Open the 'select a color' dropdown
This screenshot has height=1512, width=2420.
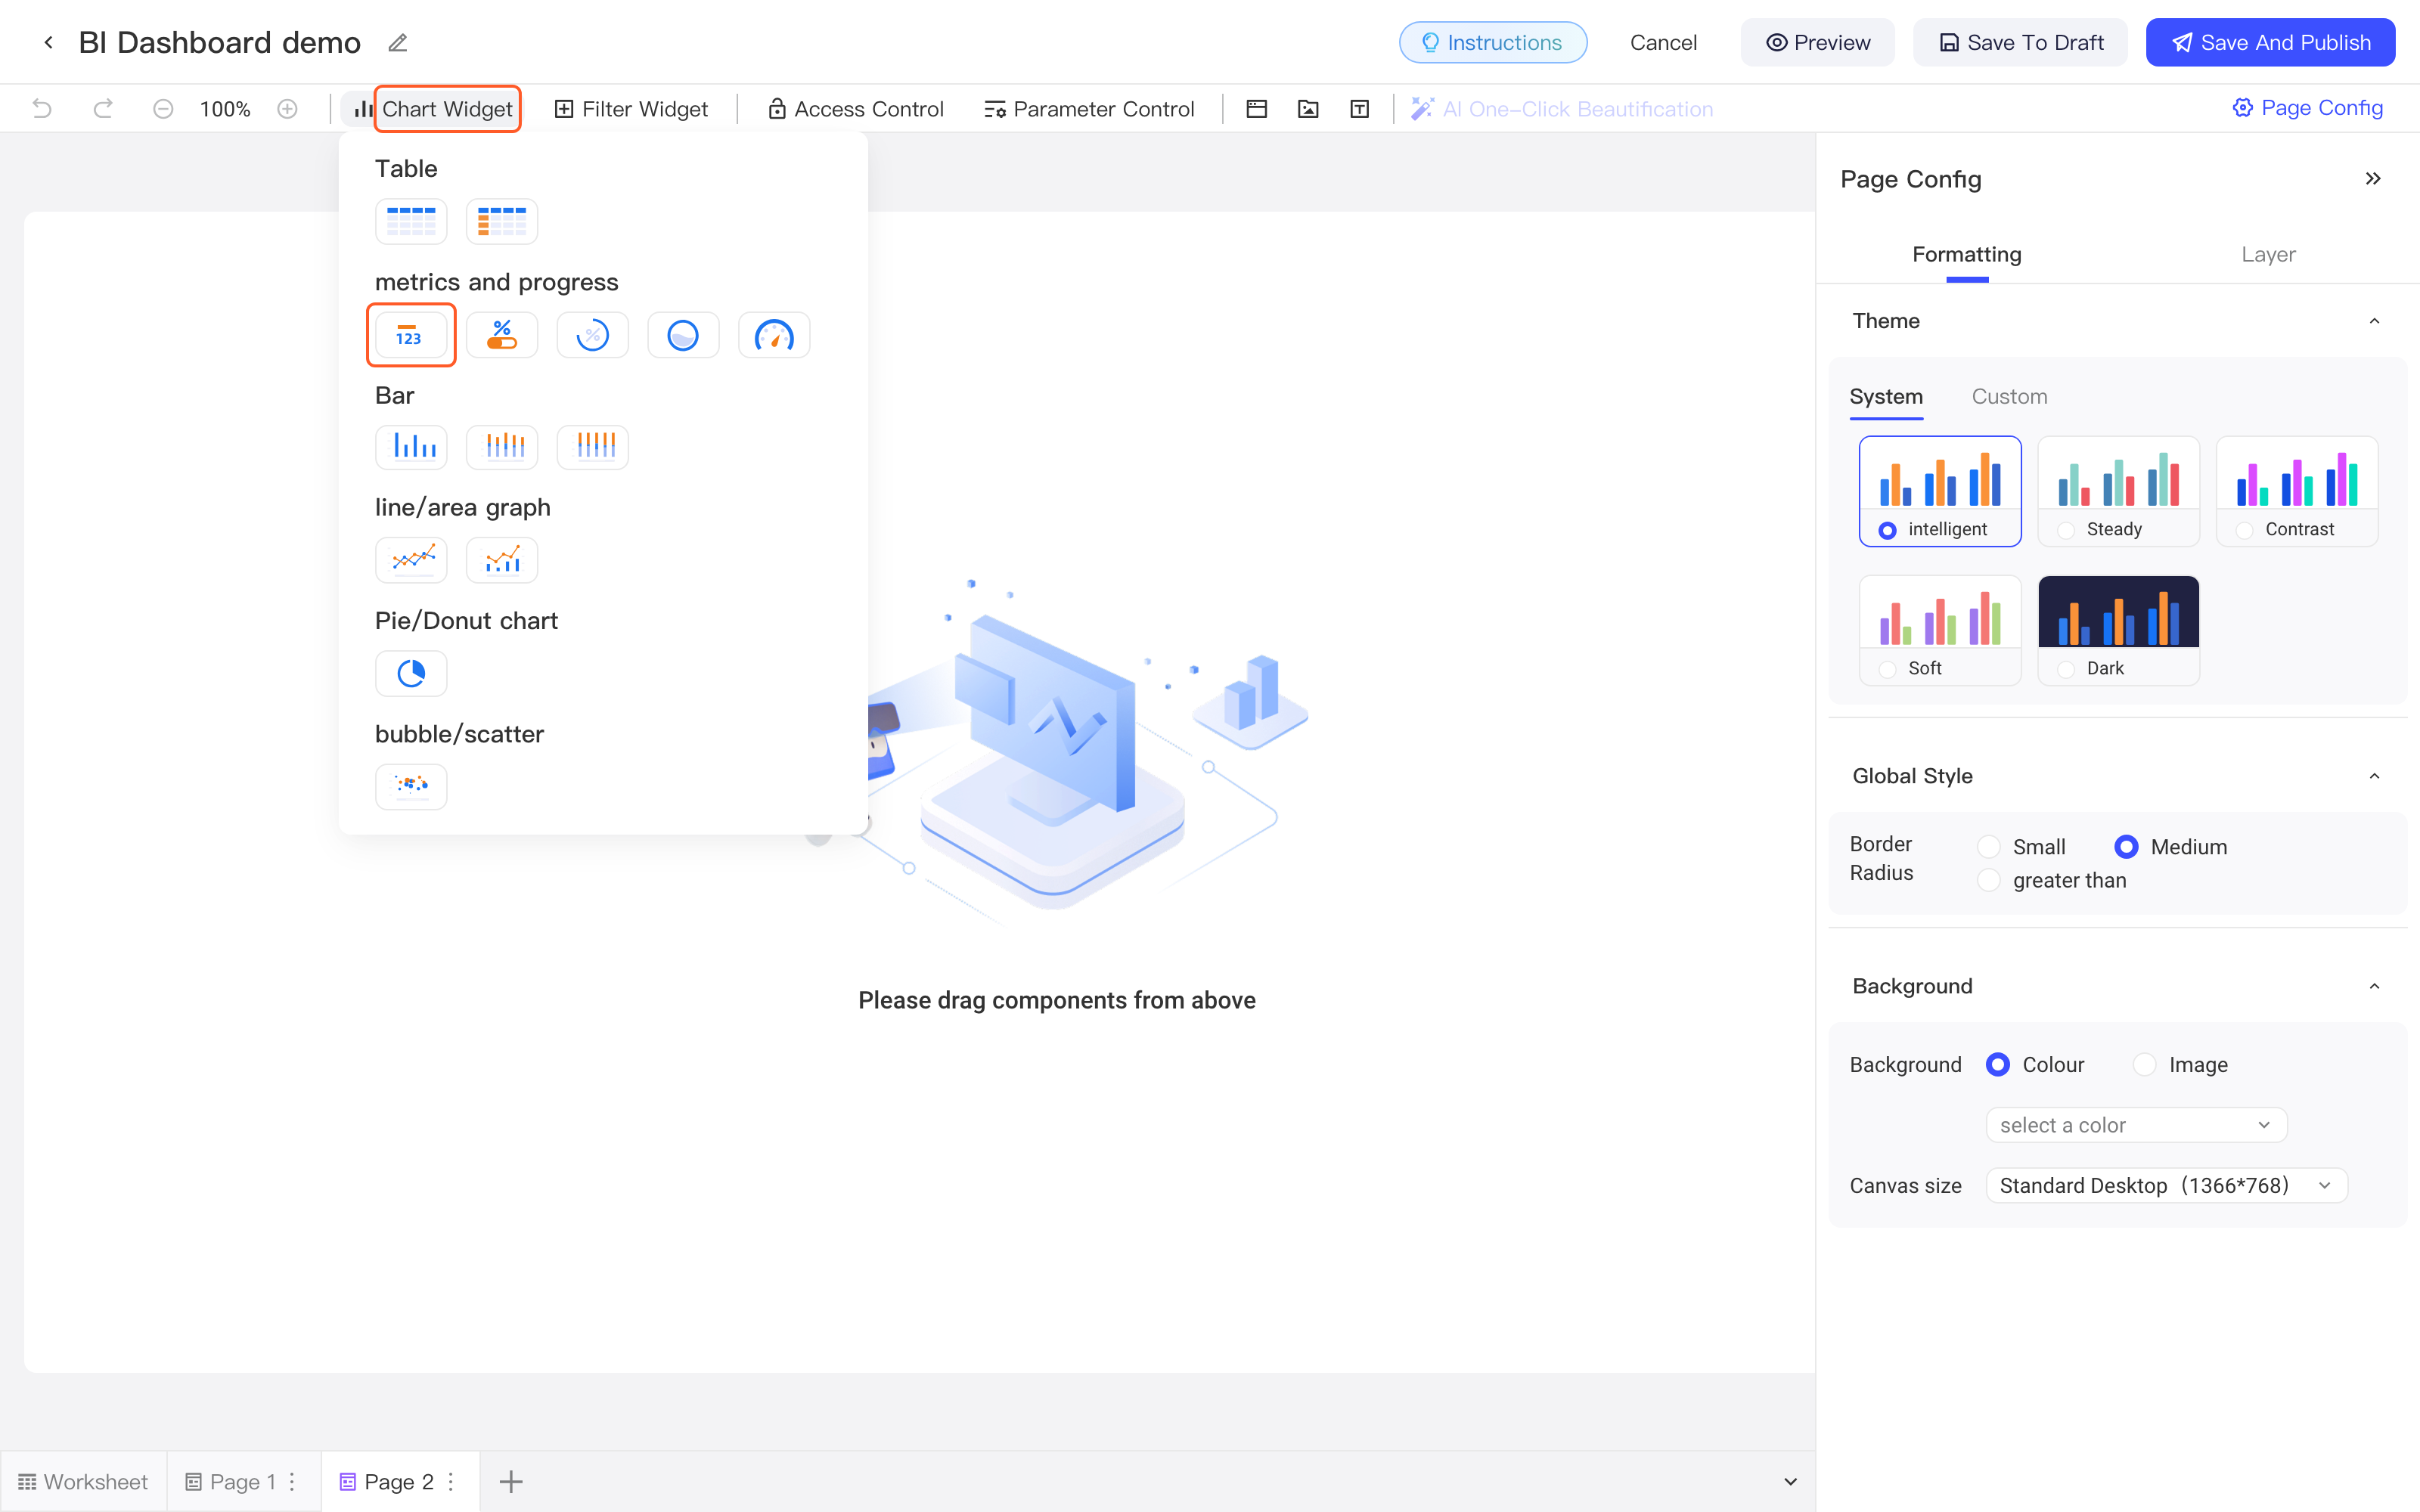tap(2136, 1125)
